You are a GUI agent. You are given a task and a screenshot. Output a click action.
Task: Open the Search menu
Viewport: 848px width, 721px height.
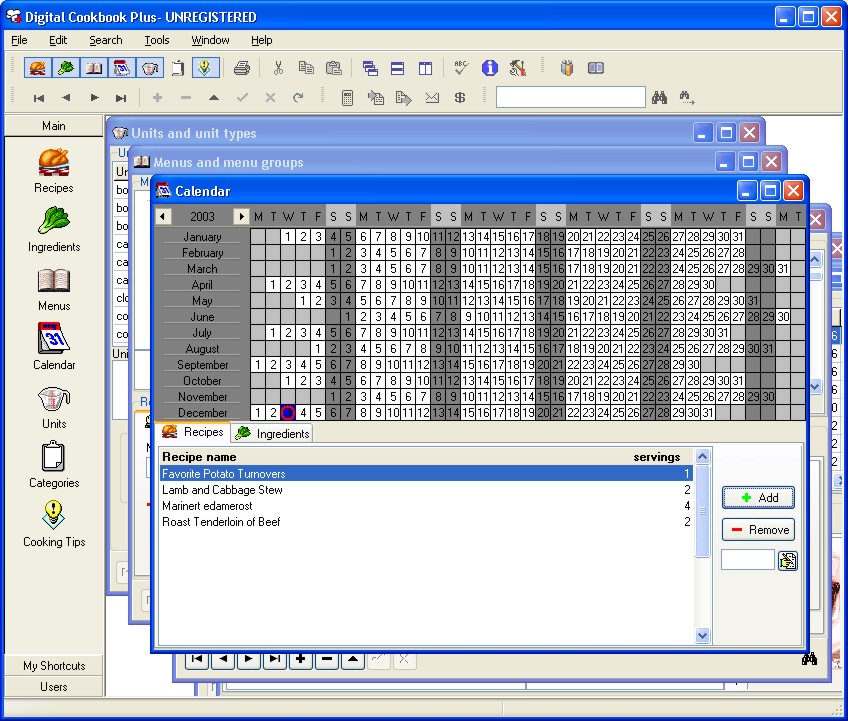(x=105, y=40)
